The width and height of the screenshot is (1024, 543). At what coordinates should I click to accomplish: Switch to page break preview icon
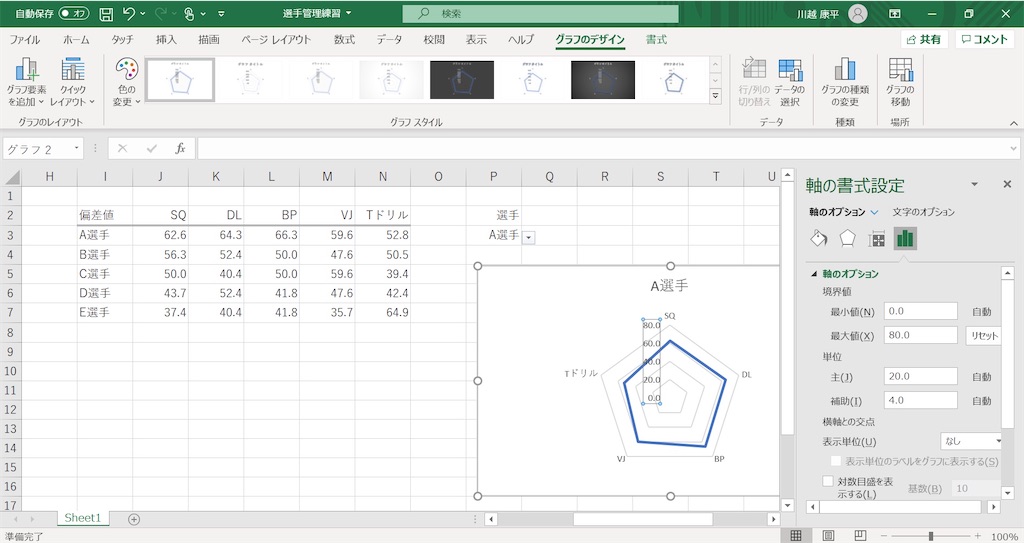[860, 536]
